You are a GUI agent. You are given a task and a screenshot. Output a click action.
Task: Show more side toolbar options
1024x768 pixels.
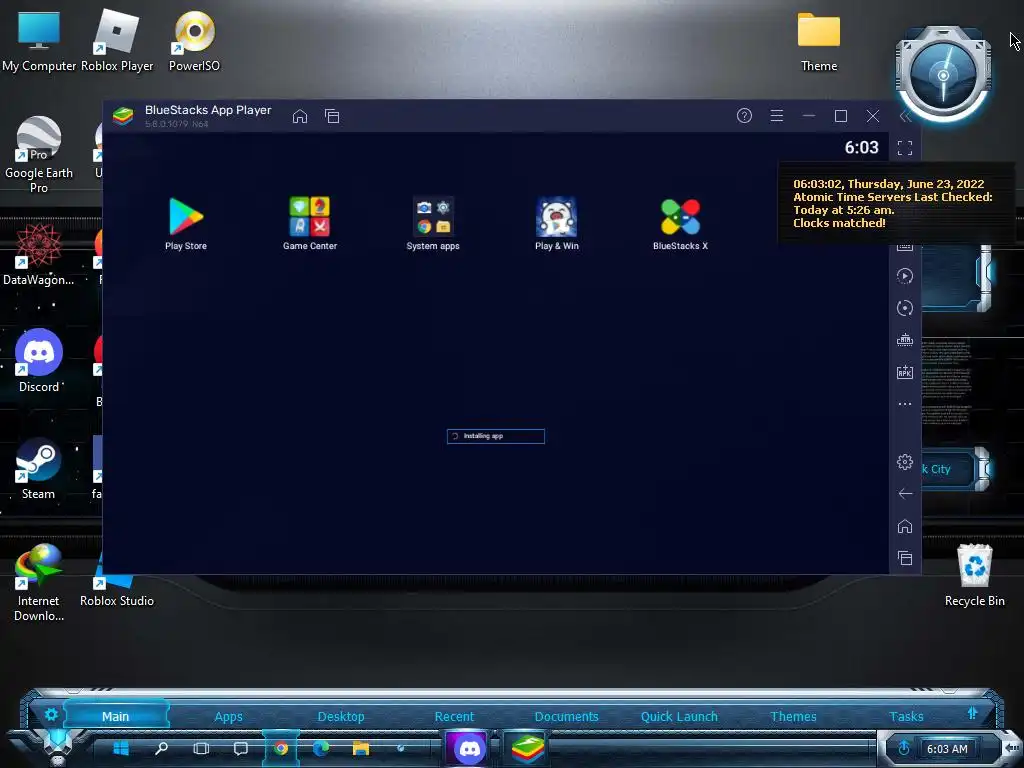coord(904,404)
